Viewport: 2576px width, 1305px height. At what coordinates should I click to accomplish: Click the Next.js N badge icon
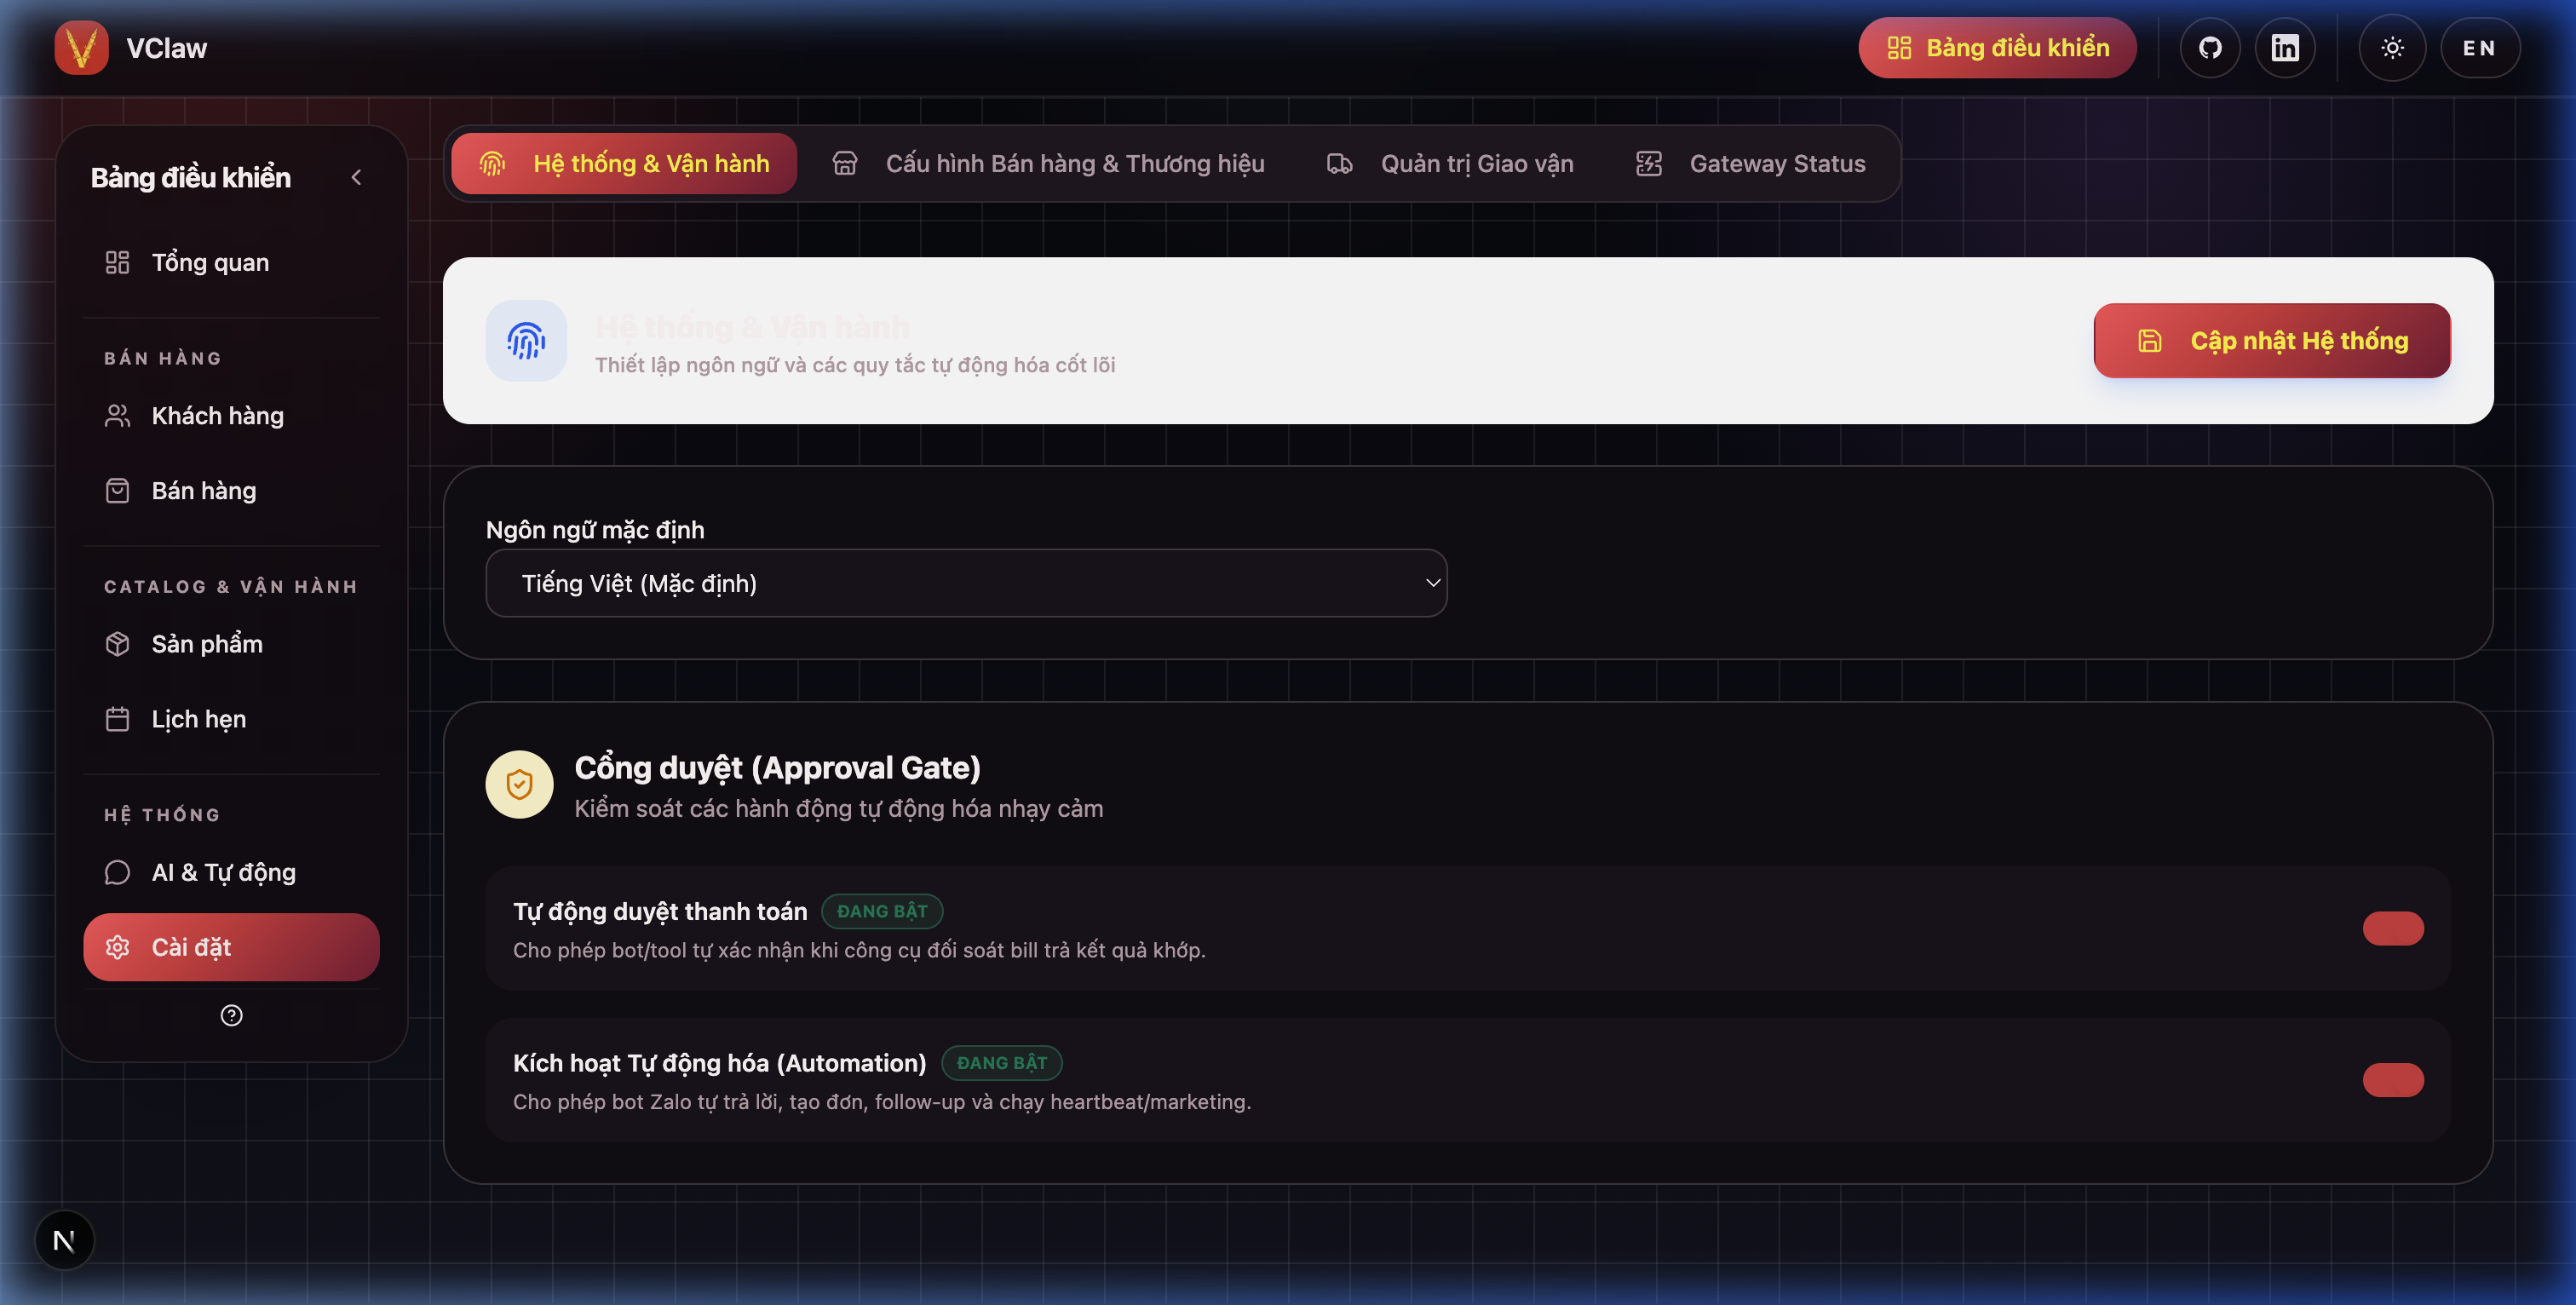[x=64, y=1241]
